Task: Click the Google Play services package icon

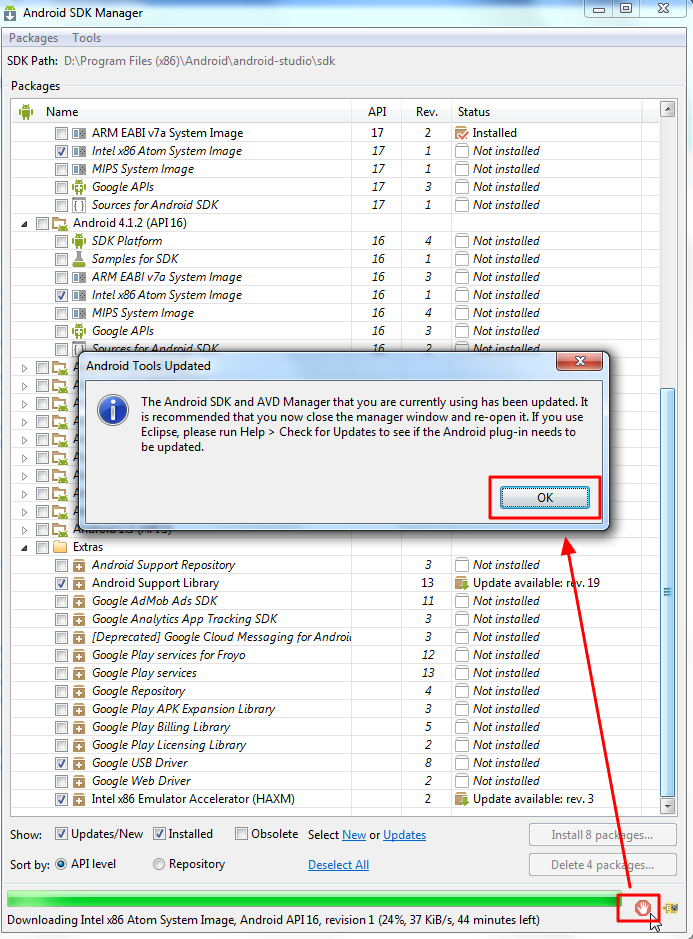Action: pos(79,674)
